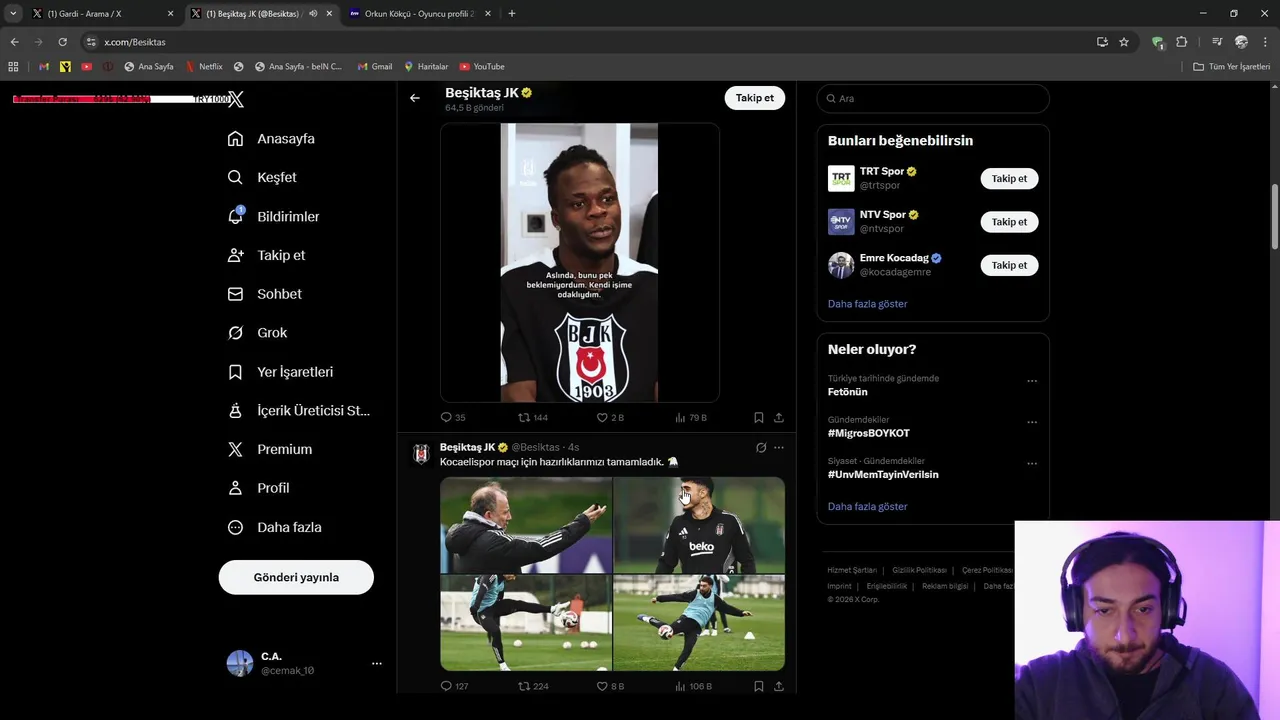Click the x.com/Besiktas address bar
1280x720 pixels.
[x=590, y=42]
